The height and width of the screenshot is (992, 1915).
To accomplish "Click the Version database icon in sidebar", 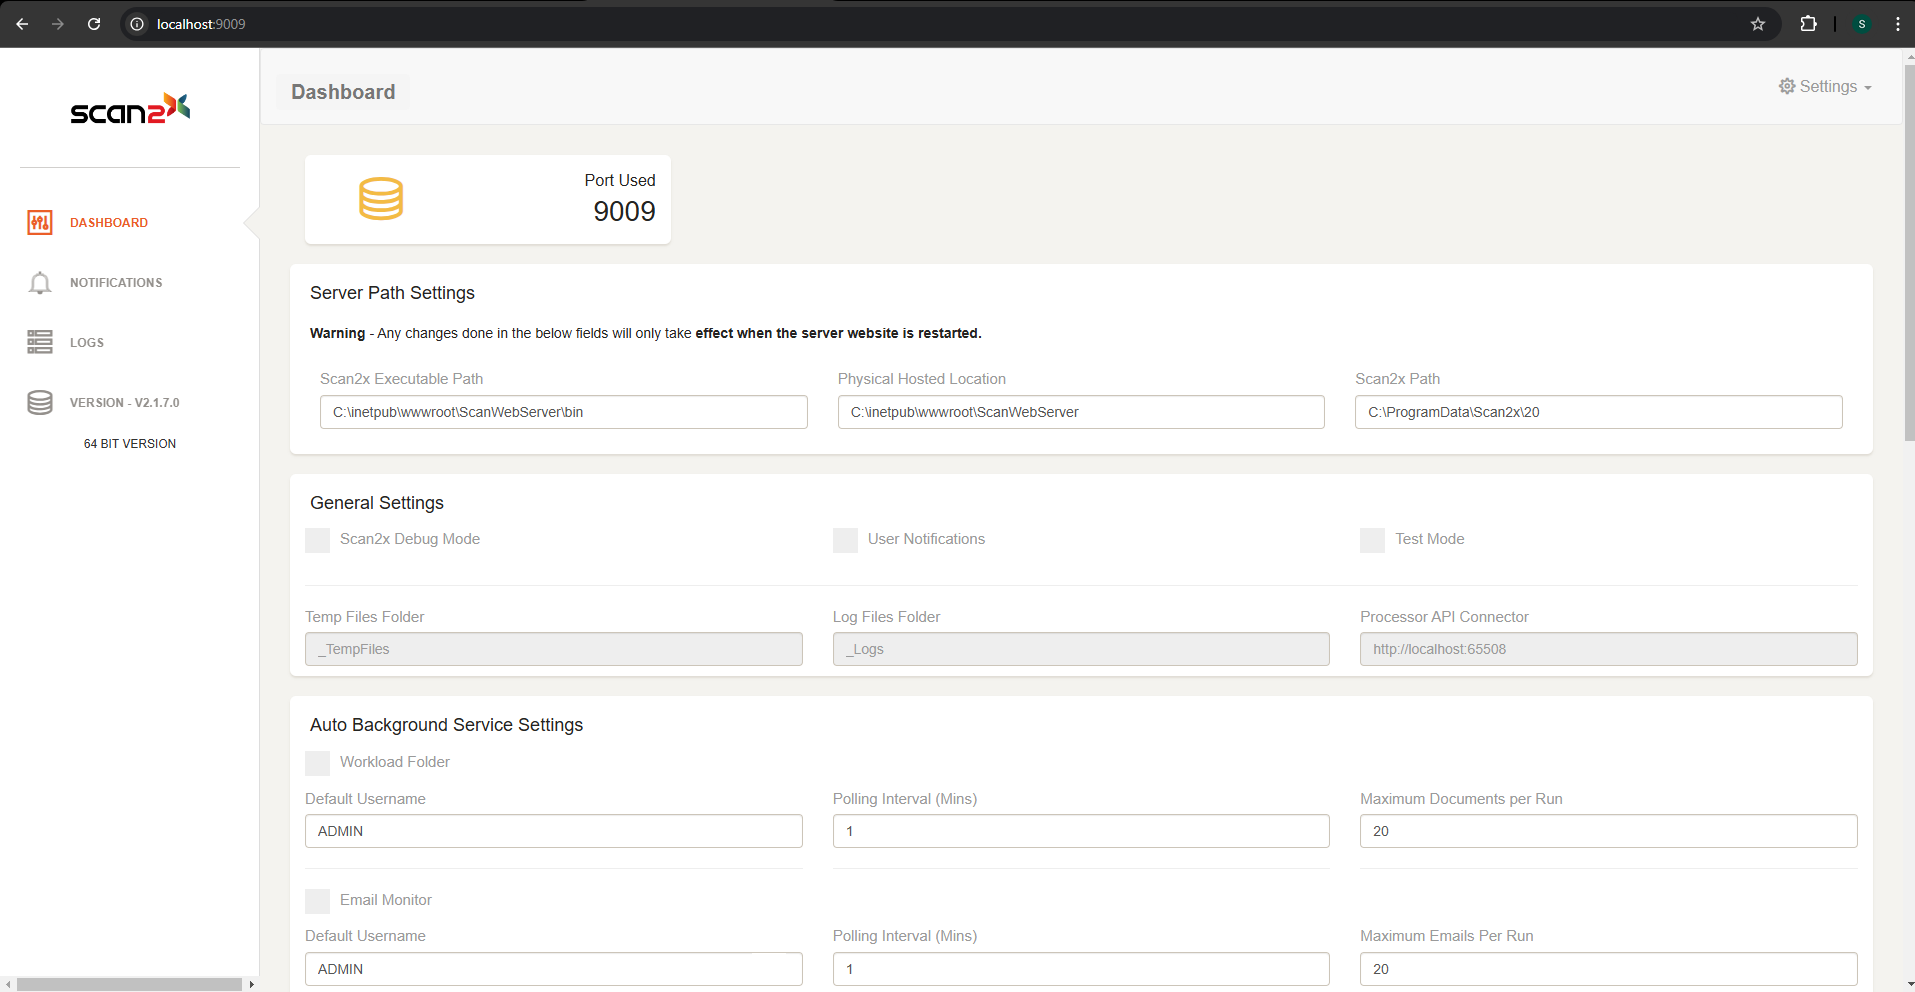I will pos(40,403).
